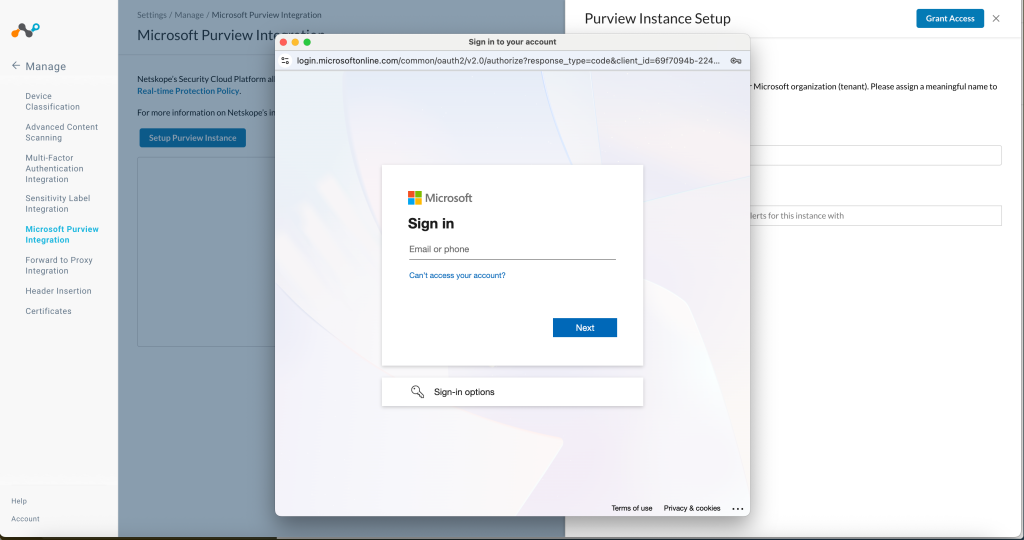
Task: Open Device Classification settings
Action: point(52,101)
